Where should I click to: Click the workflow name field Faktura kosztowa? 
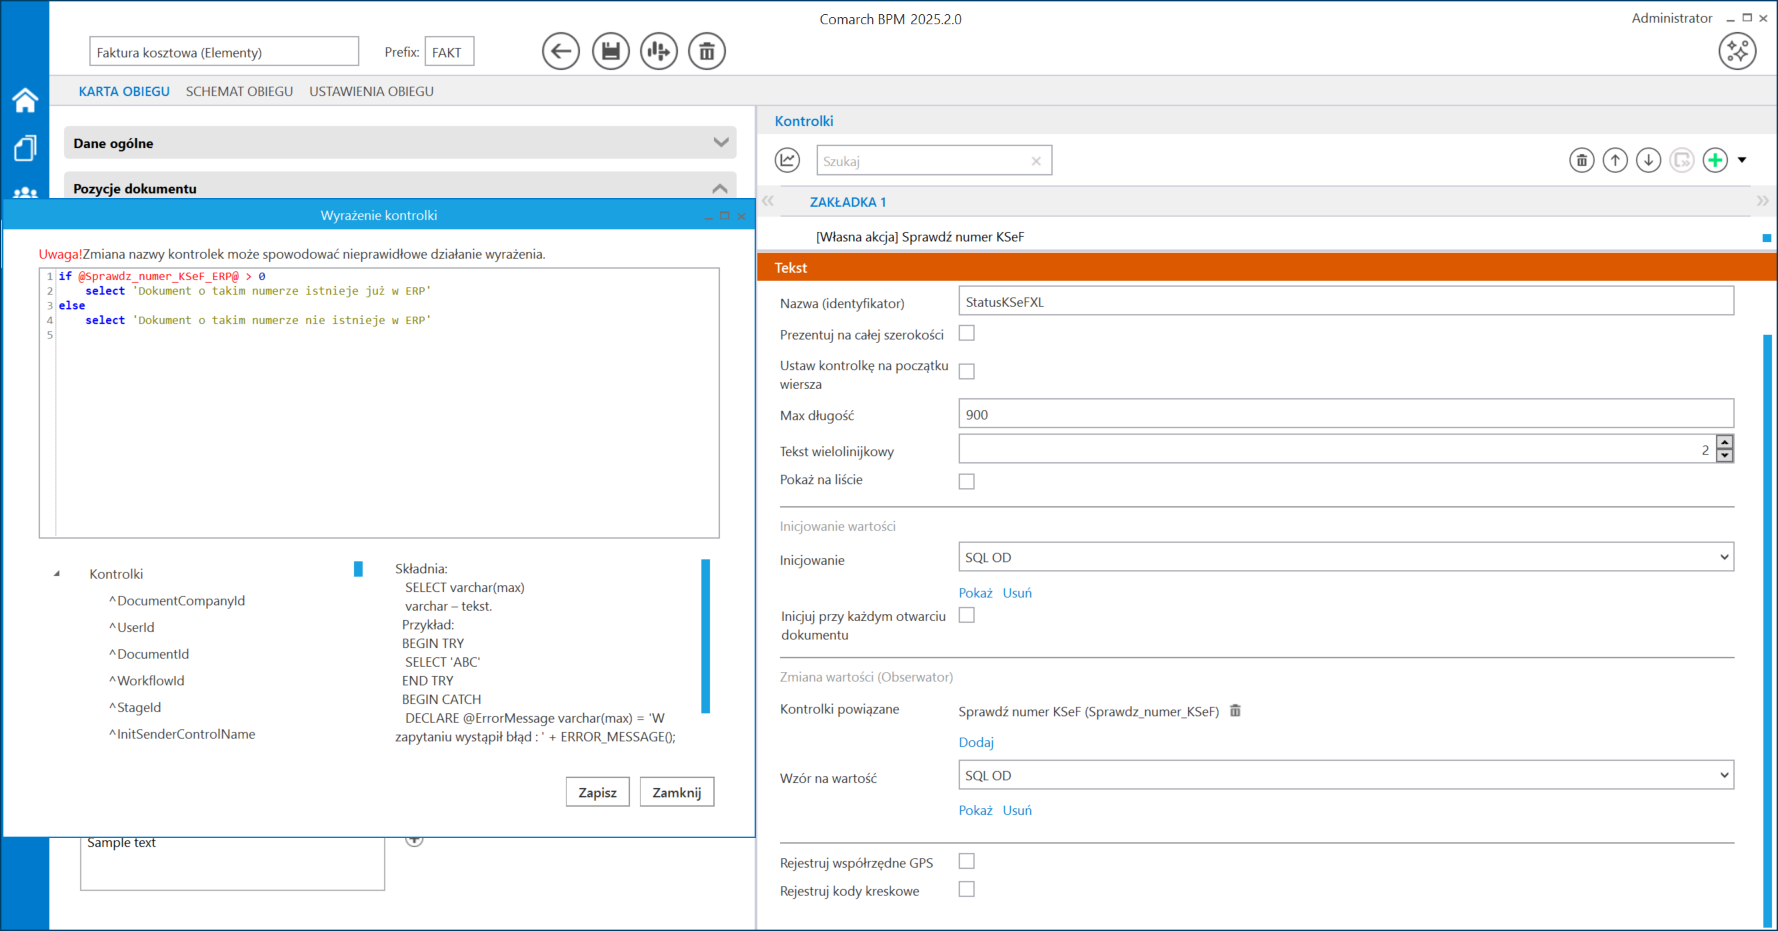[224, 52]
